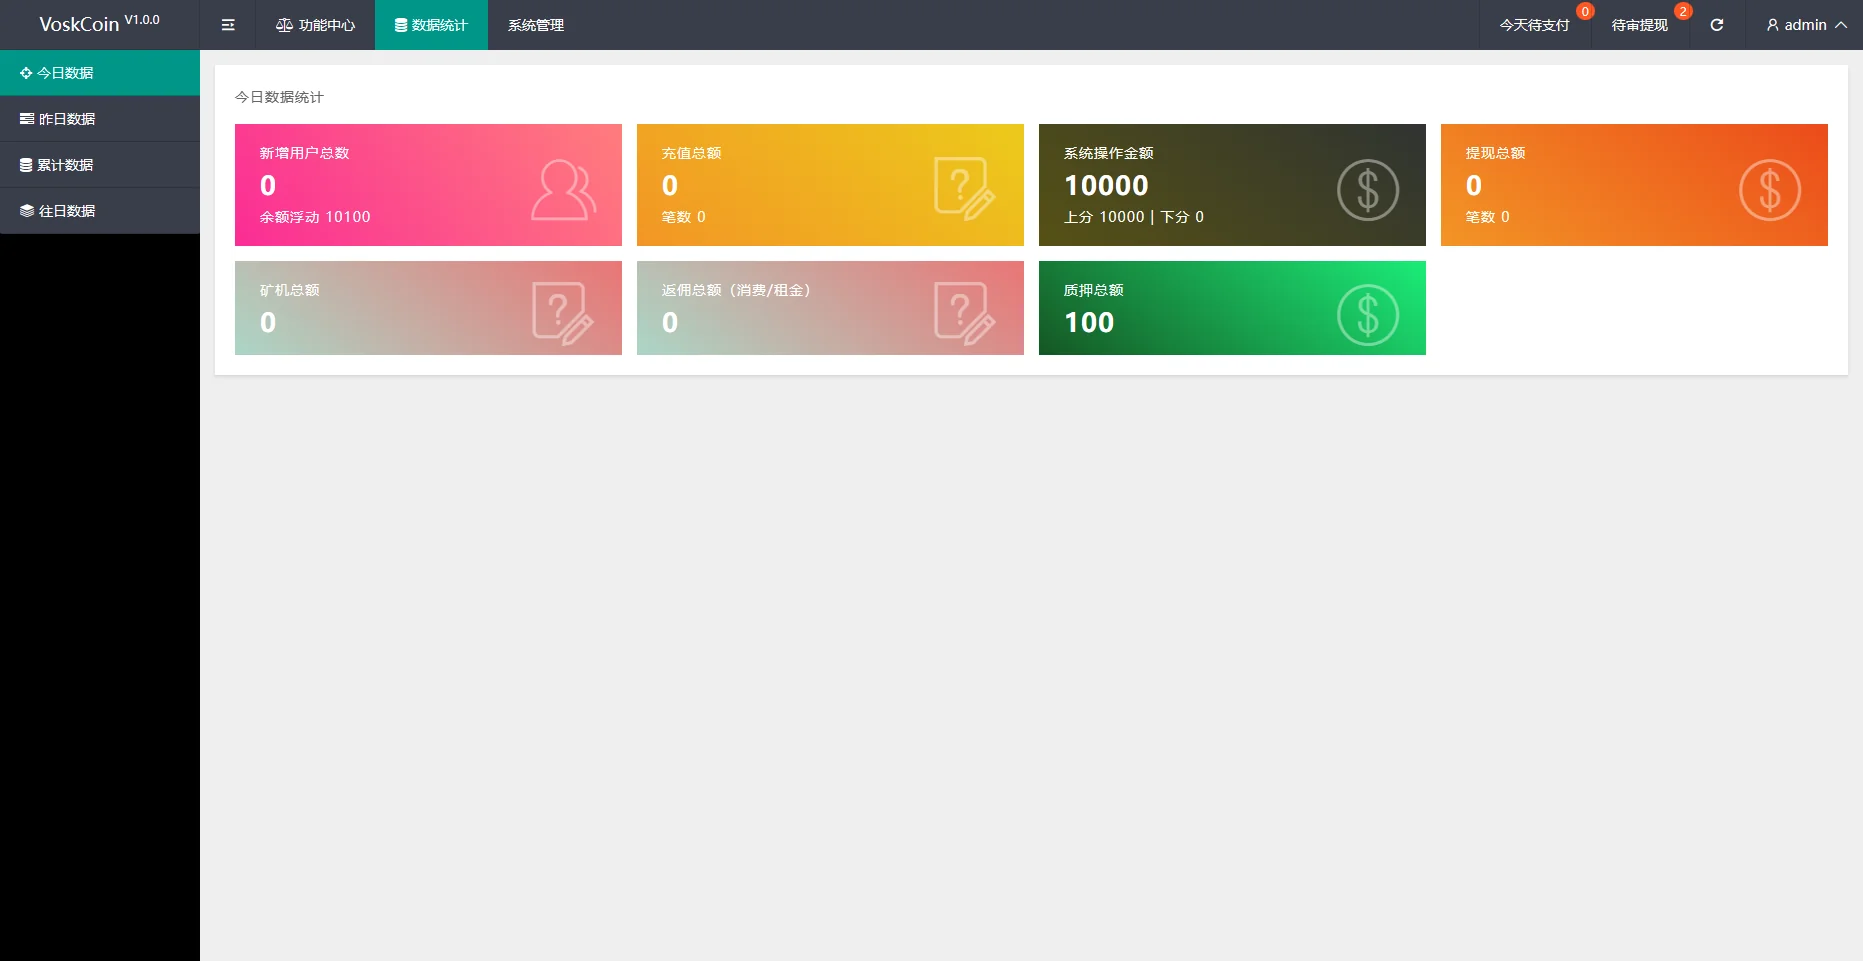Open 今天待支付 pending payments link
Screen dimensions: 1863x961
[1534, 25]
